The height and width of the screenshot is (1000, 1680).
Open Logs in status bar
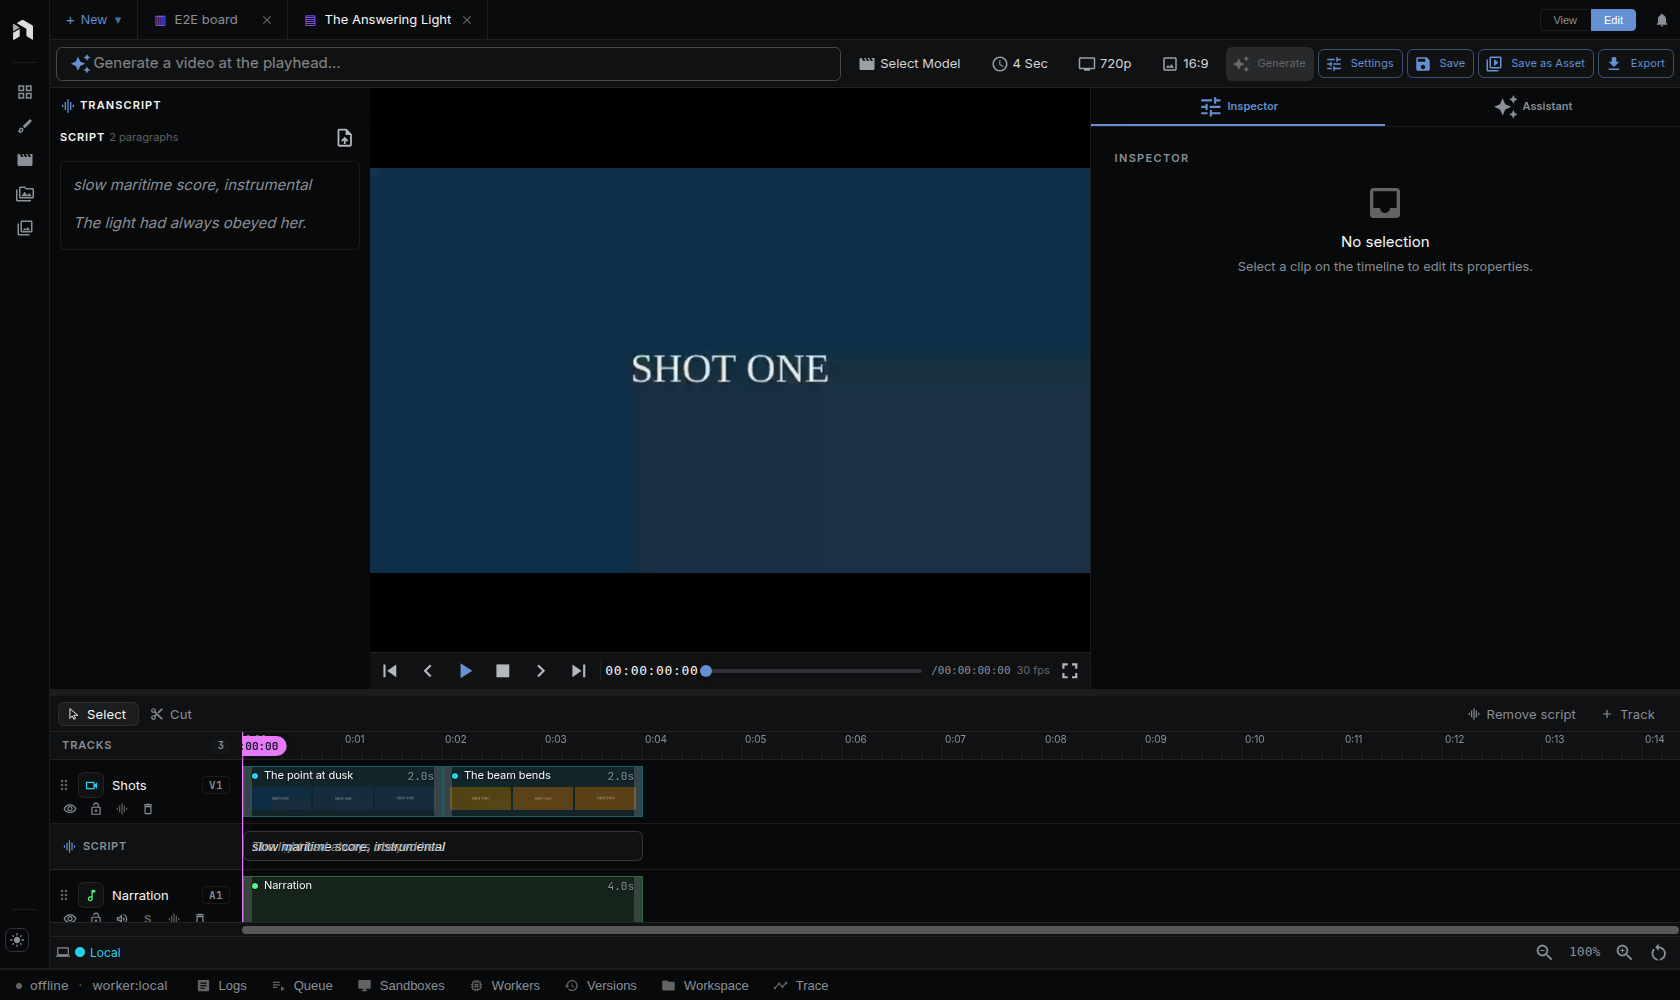click(x=222, y=985)
